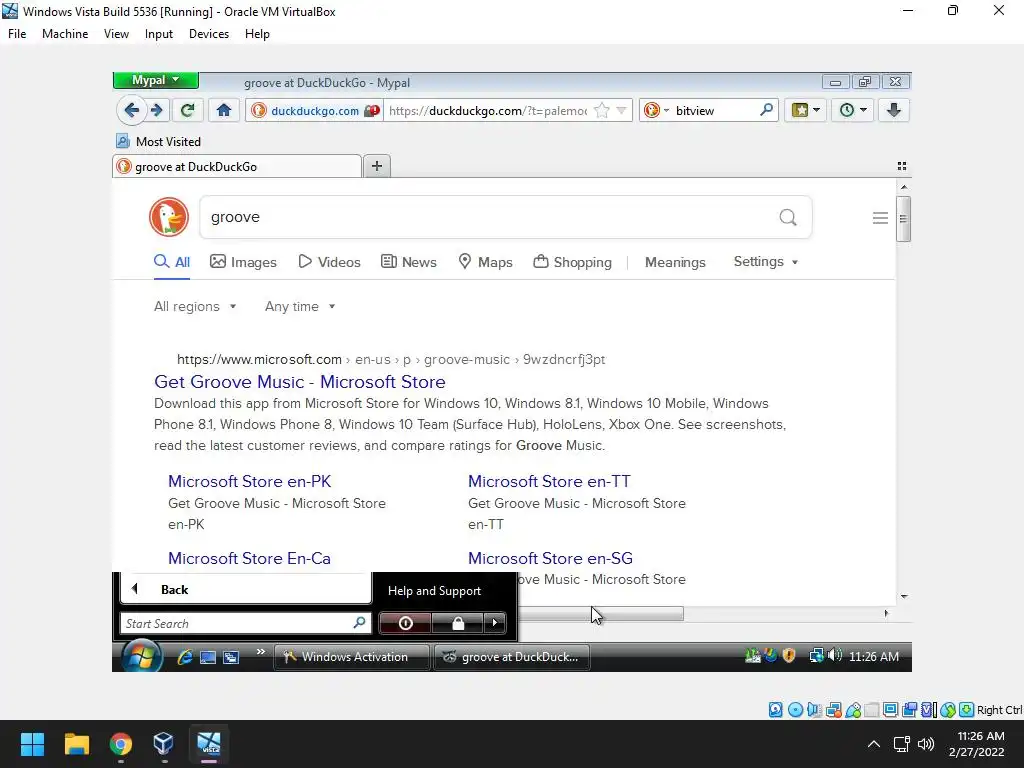Screen dimensions: 1024x768
Task: Expand the Quick Launch overflow chevron
Action: (x=261, y=652)
